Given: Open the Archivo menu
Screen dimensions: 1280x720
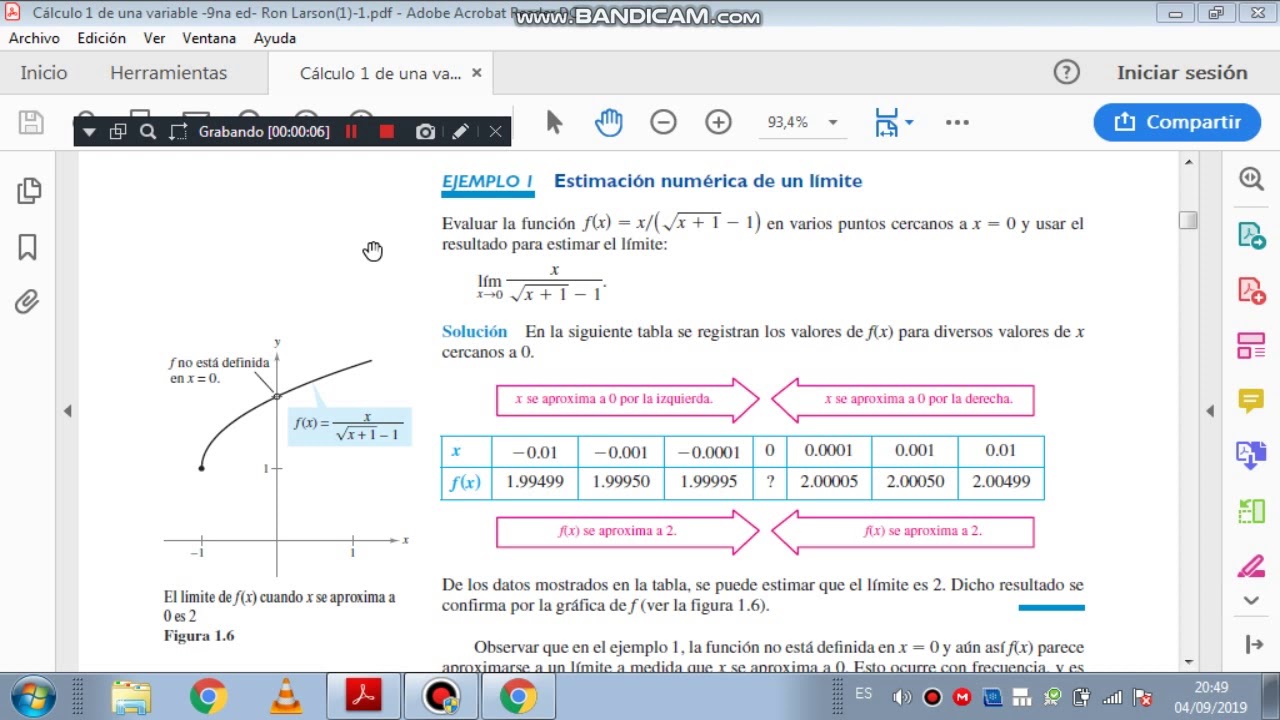Looking at the screenshot, I should tap(34, 38).
